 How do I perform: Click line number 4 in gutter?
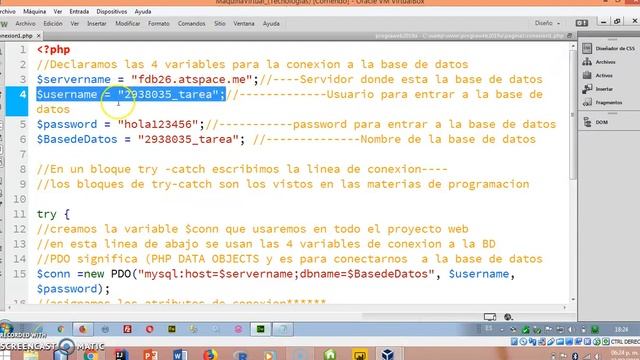[22, 94]
